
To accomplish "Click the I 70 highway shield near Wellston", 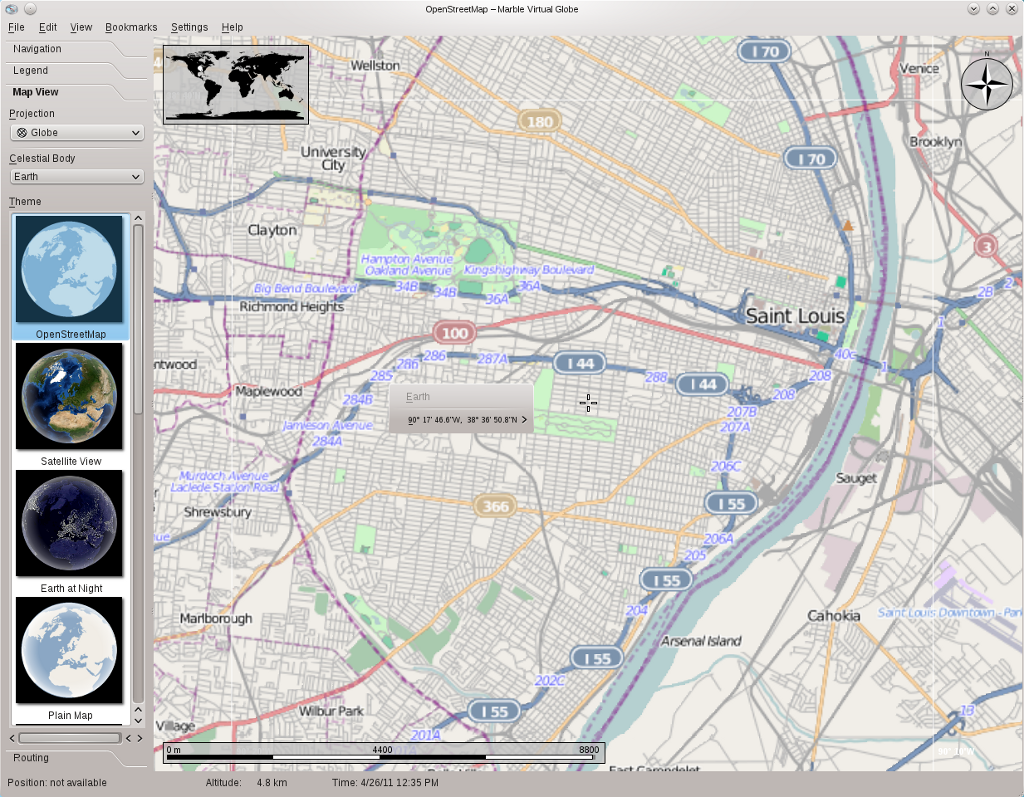I will (x=764, y=51).
